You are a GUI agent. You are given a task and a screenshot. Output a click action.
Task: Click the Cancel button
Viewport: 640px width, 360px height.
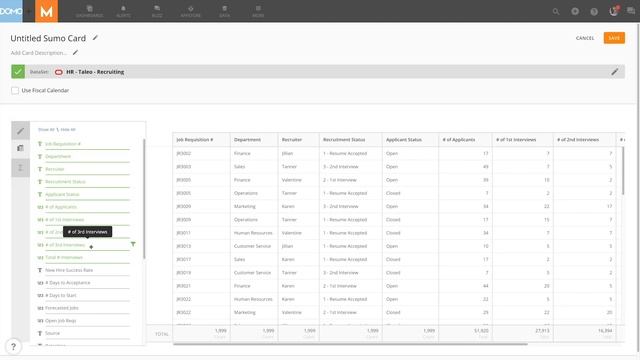585,38
